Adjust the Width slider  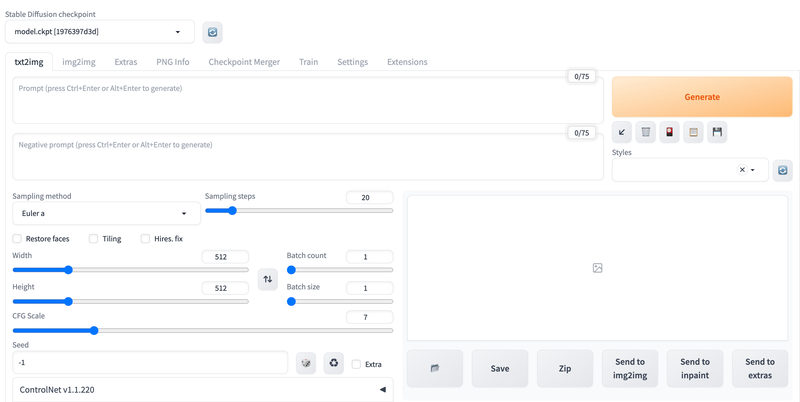[131, 270]
